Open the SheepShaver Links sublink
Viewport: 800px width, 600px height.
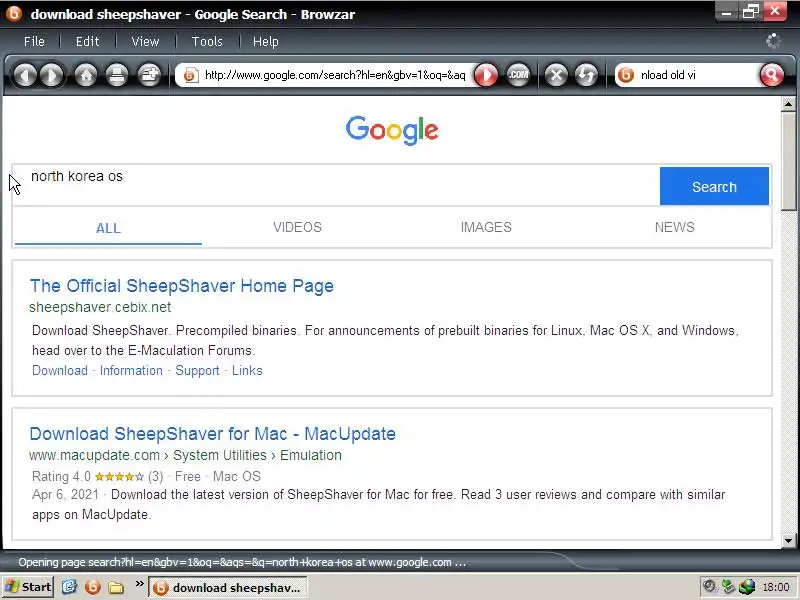point(247,370)
